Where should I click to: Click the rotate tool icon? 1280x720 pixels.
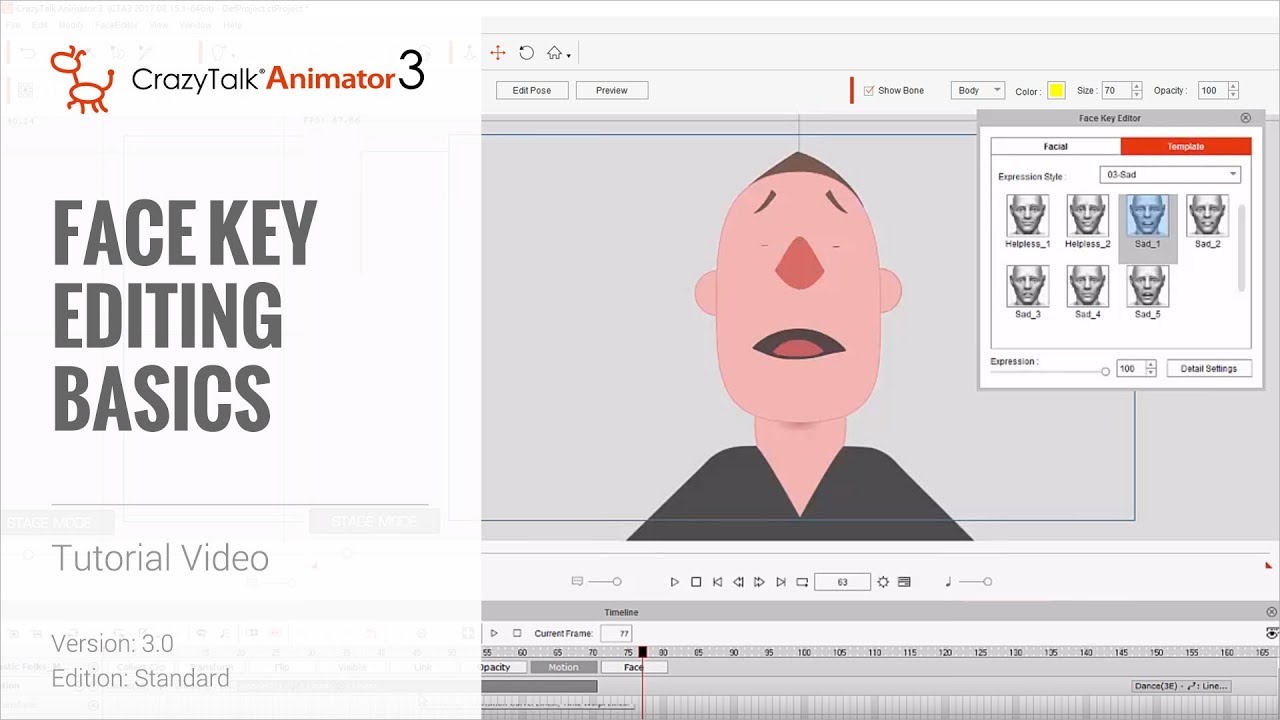[x=526, y=53]
